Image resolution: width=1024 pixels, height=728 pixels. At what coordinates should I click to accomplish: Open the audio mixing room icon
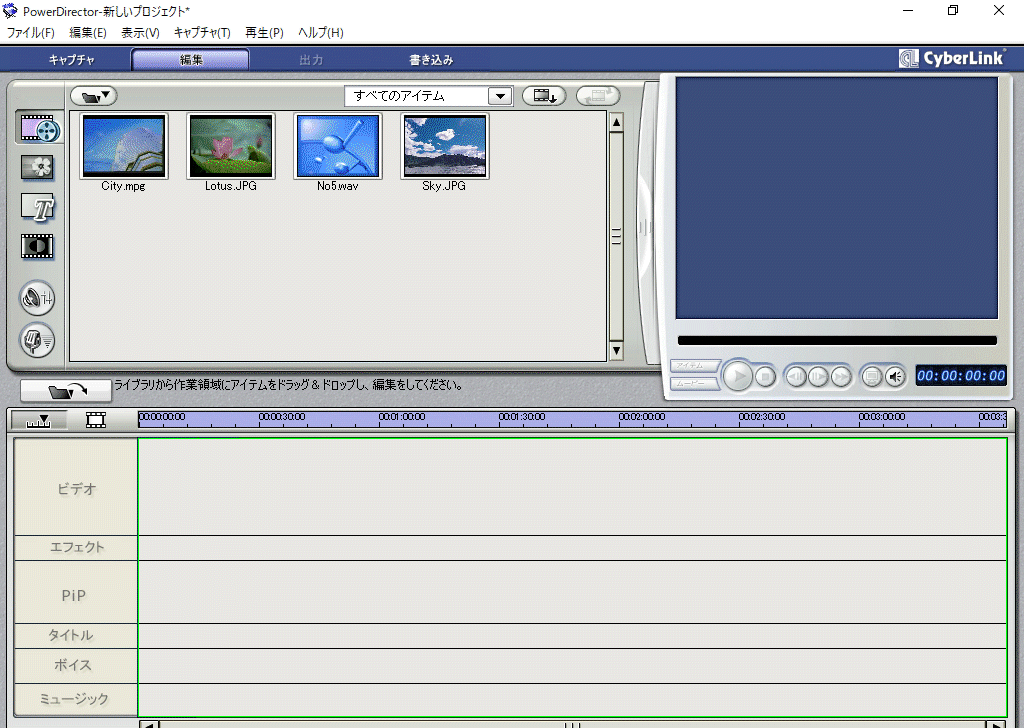(x=38, y=298)
